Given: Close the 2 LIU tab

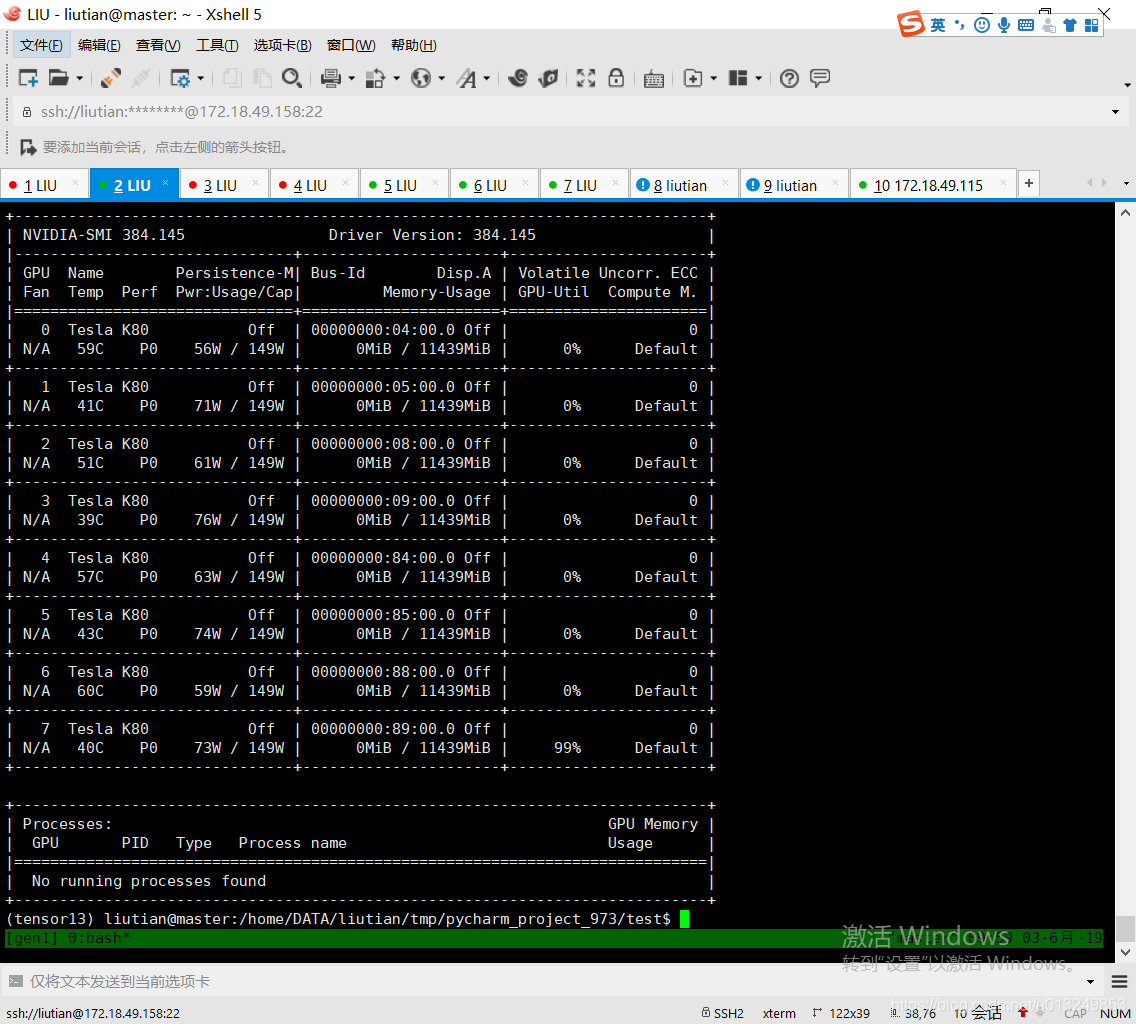Looking at the screenshot, I should (x=166, y=183).
